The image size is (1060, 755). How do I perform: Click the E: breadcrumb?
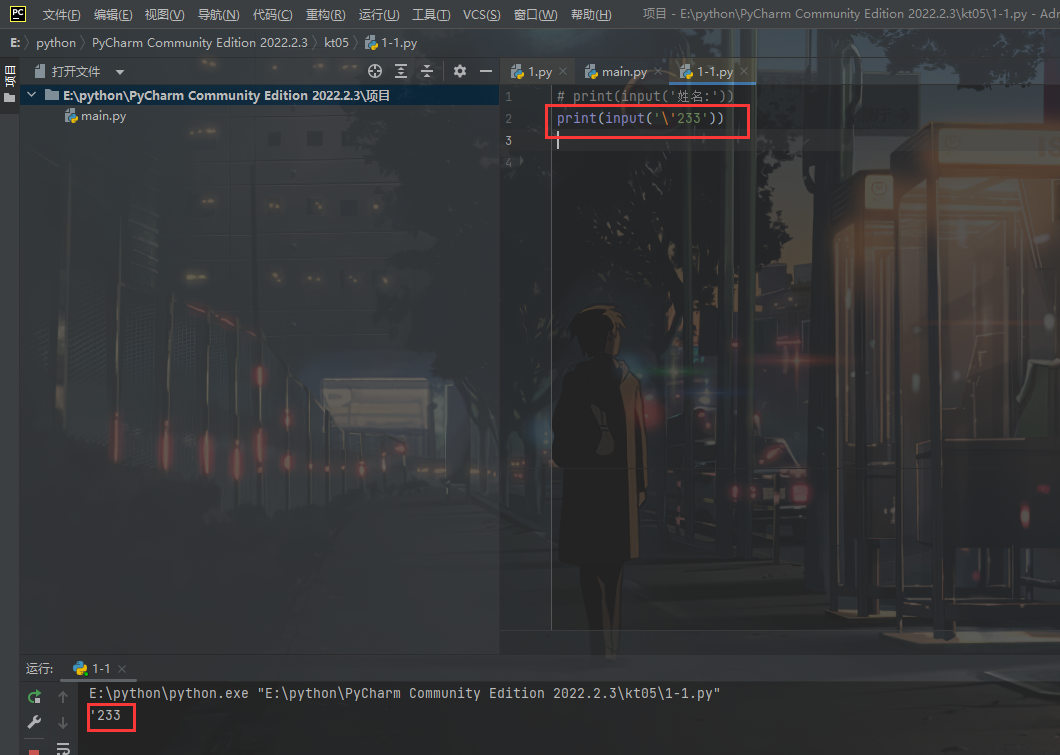pyautogui.click(x=15, y=43)
